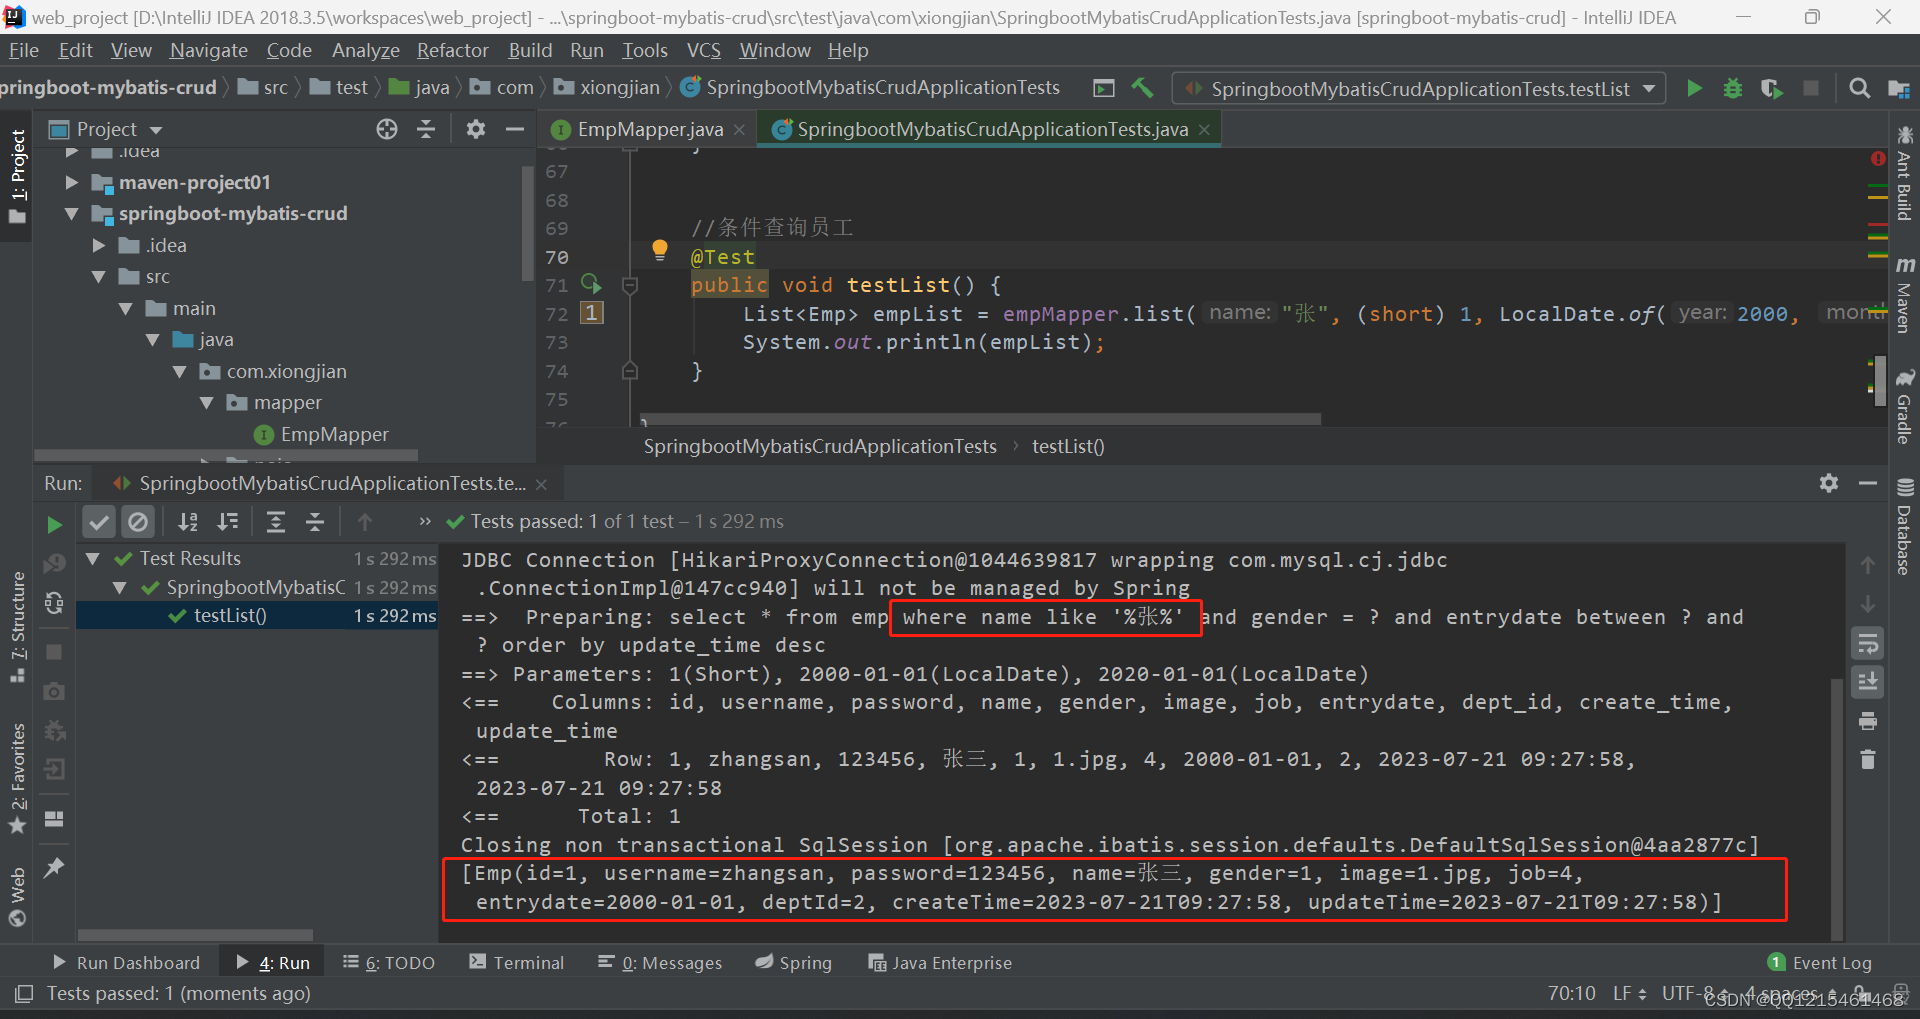Open Run panel settings gear
Image resolution: width=1920 pixels, height=1019 pixels.
[x=1829, y=483]
